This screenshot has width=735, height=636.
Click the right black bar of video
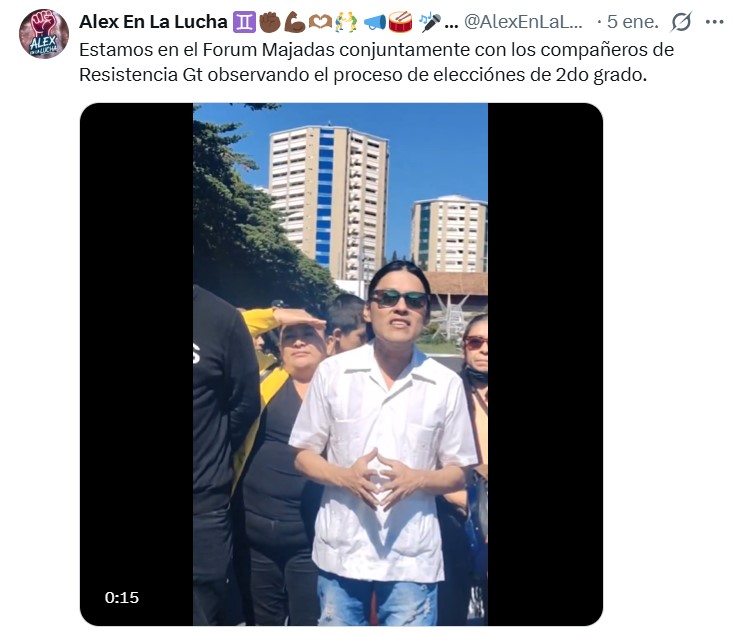545,364
